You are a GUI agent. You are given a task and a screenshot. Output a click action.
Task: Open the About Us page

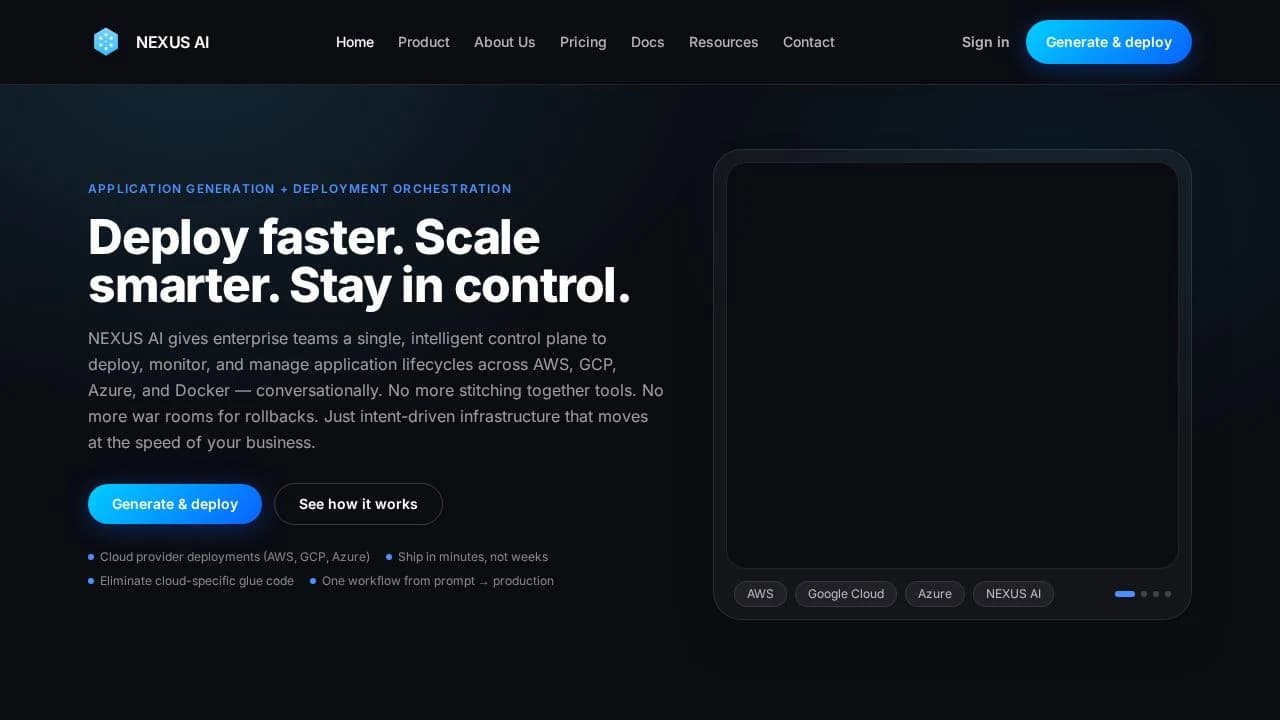504,42
